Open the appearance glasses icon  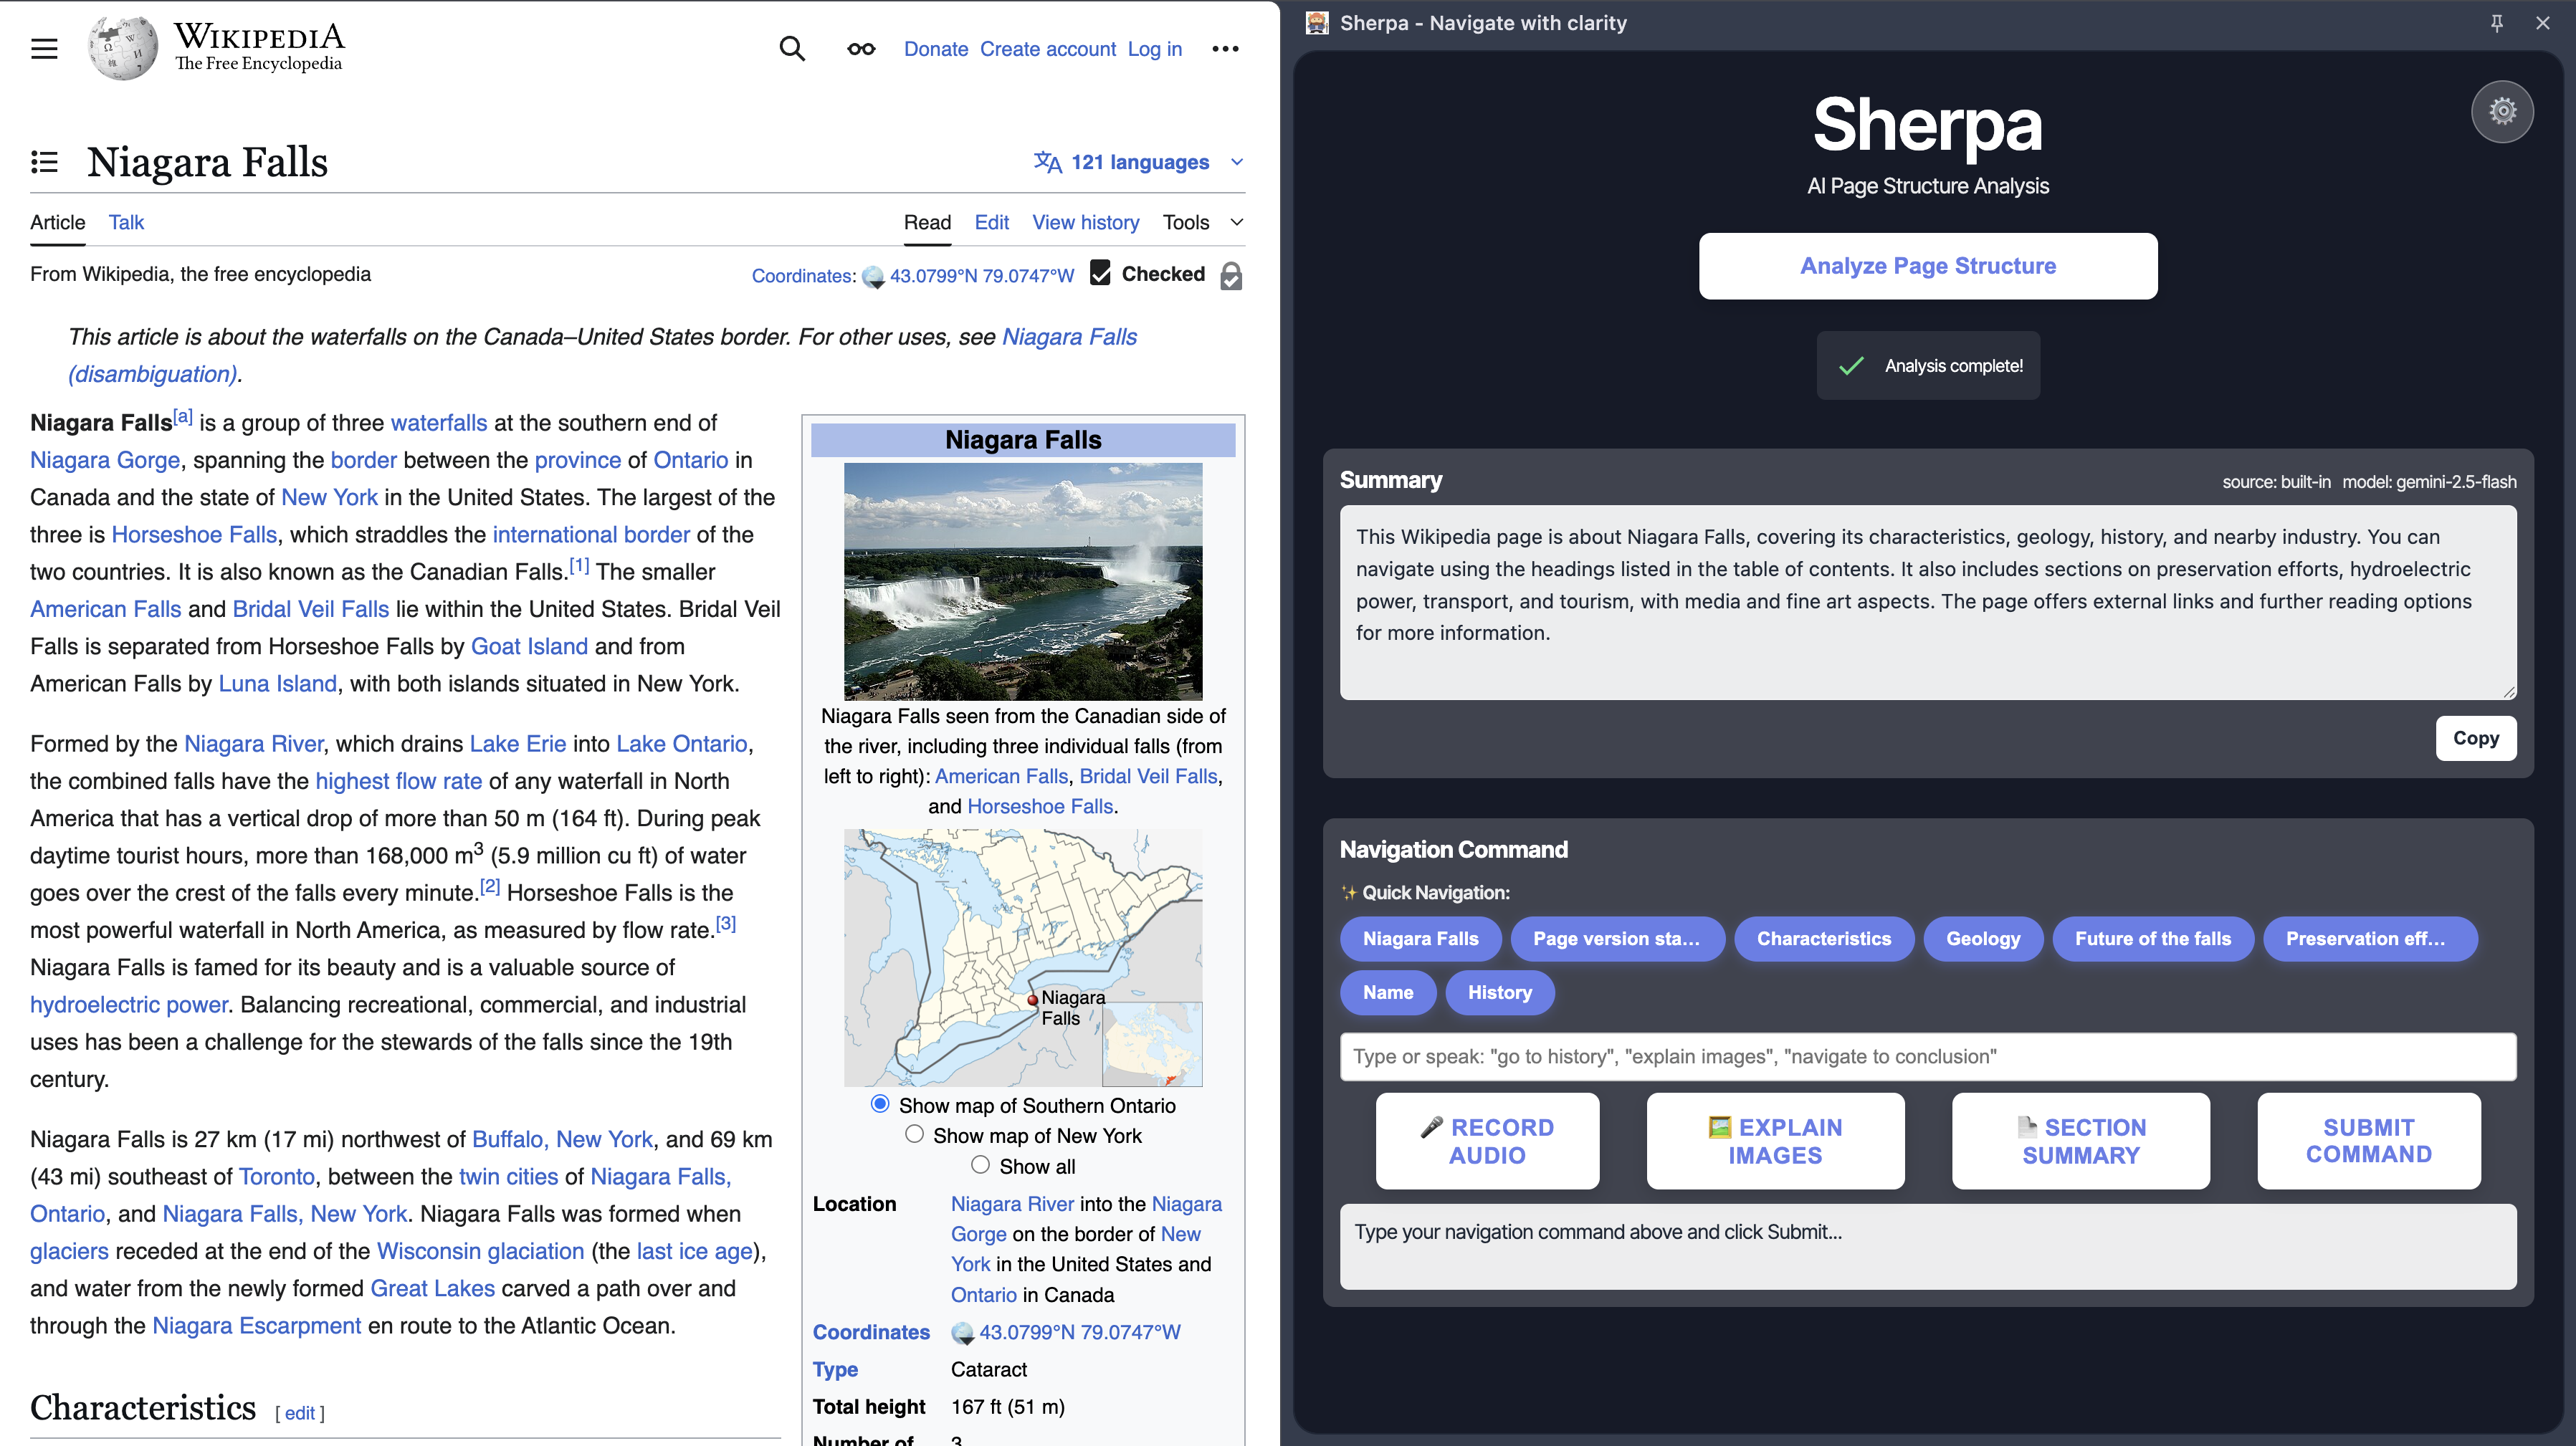860,48
